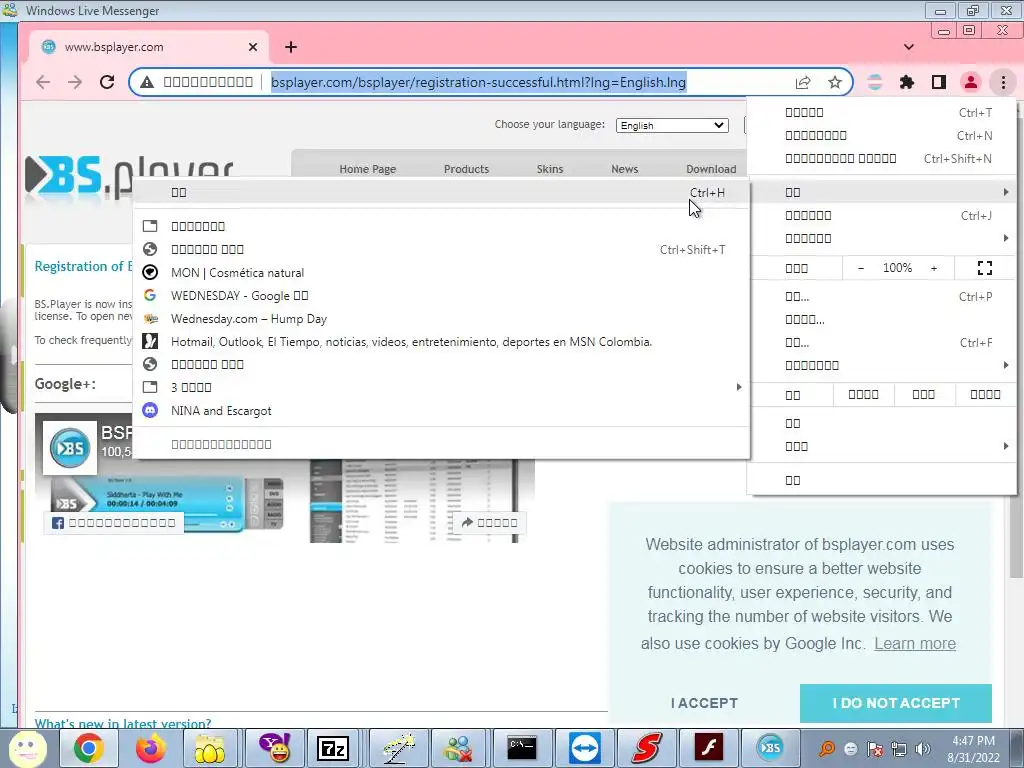The image size is (1024, 768).
Task: Open the Download navigation tab
Action: (x=711, y=169)
